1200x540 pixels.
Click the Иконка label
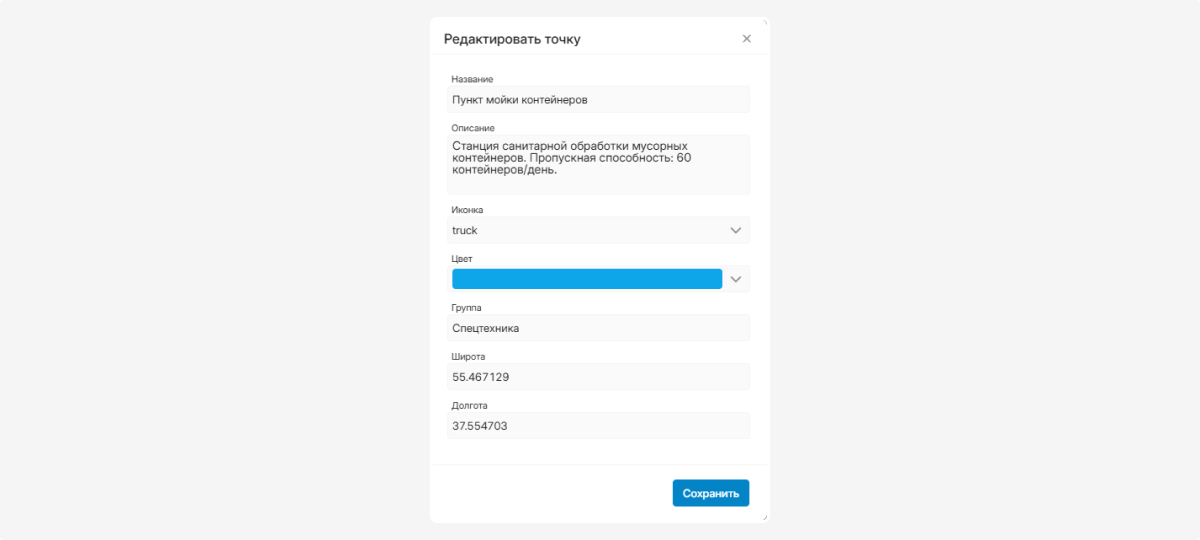(468, 210)
